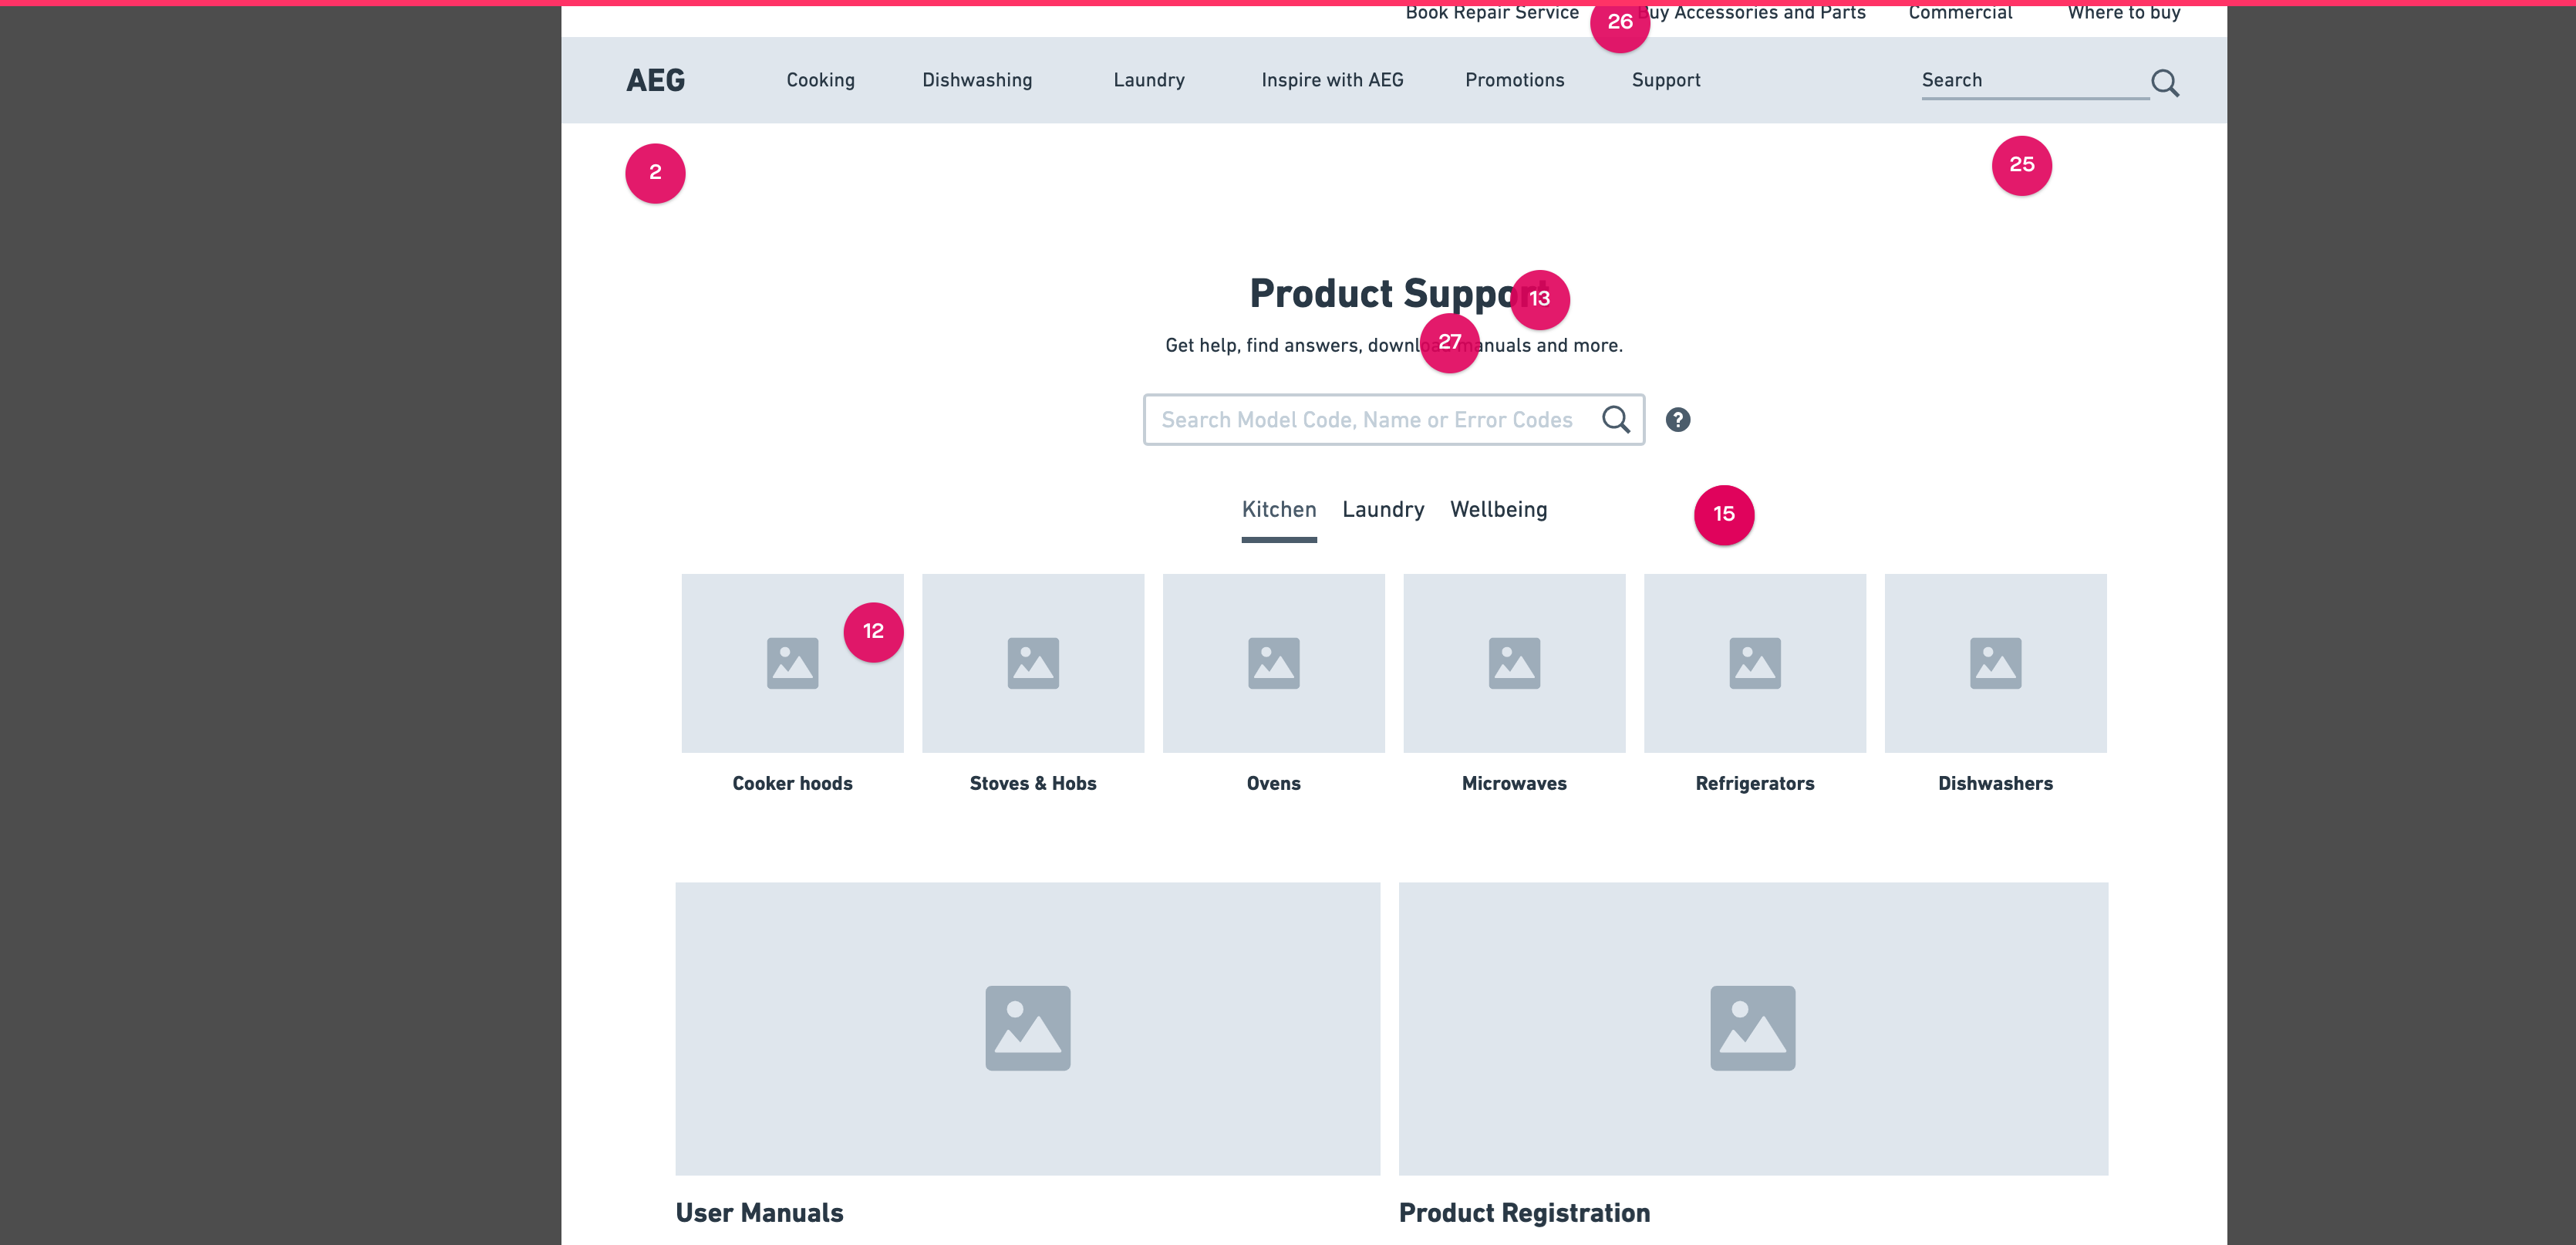Open the Microwaves image tile
This screenshot has width=2576, height=1245.
[1514, 662]
